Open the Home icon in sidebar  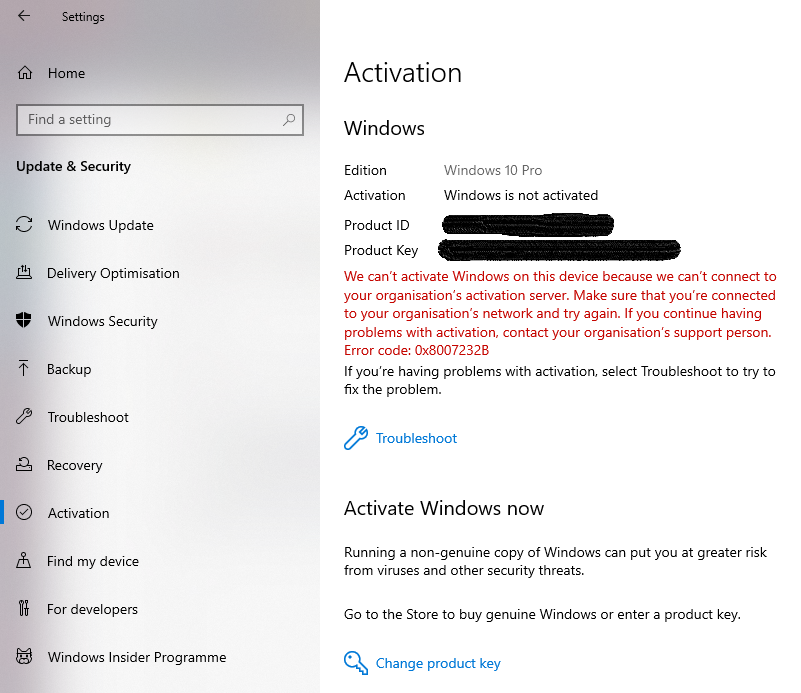pyautogui.click(x=25, y=73)
